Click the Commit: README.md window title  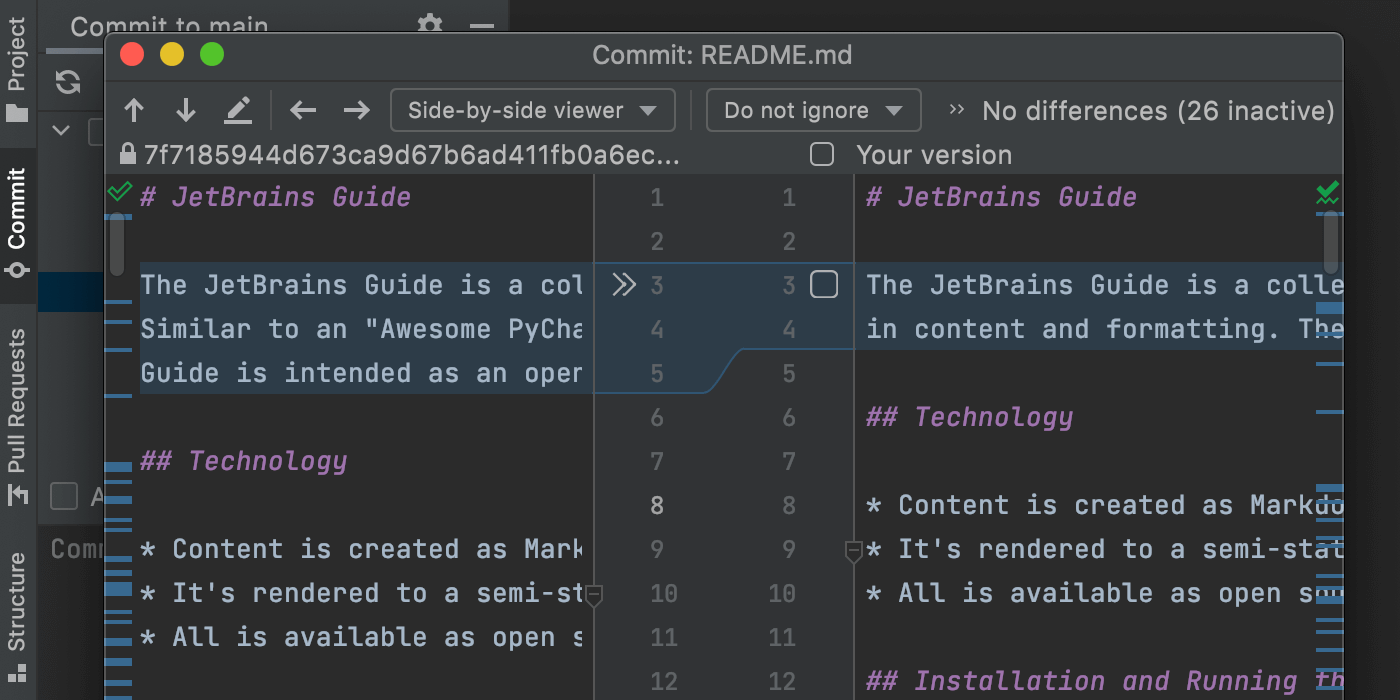click(x=722, y=55)
